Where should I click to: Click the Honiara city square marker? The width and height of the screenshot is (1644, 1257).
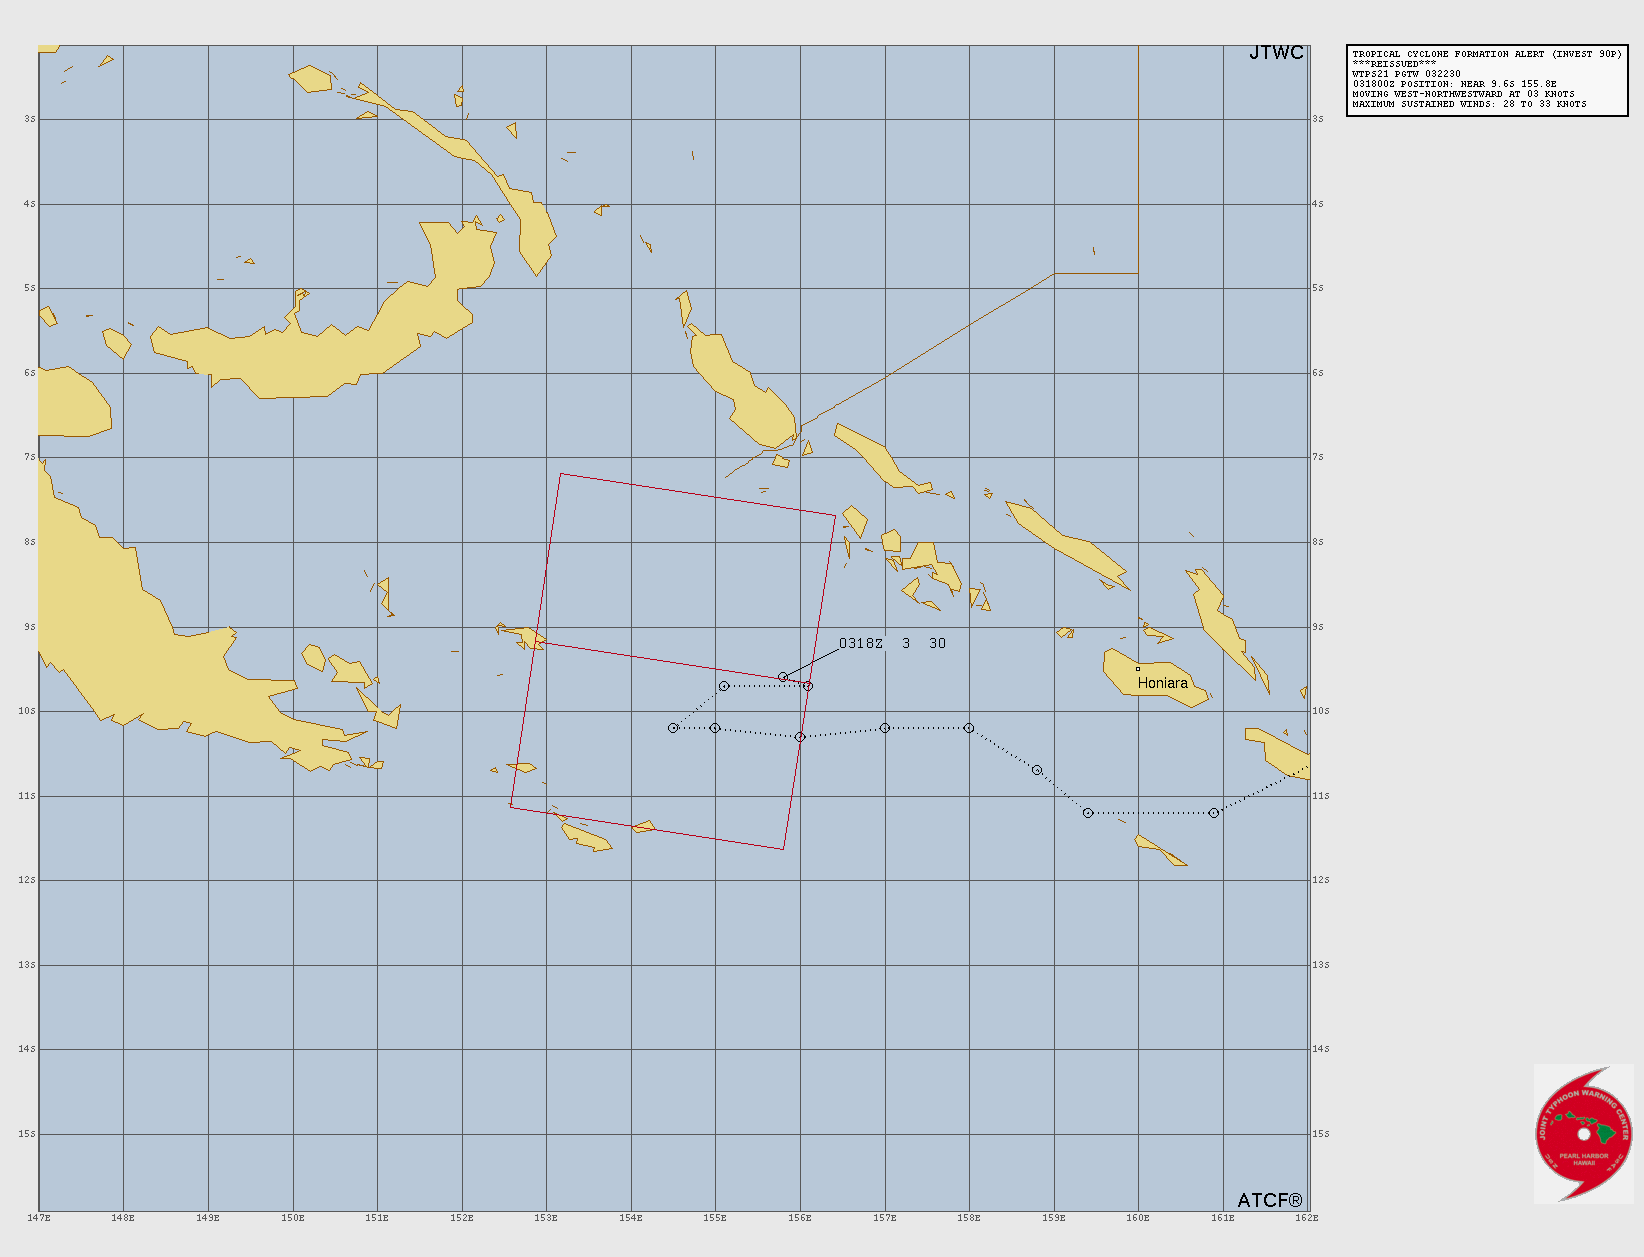1137,669
